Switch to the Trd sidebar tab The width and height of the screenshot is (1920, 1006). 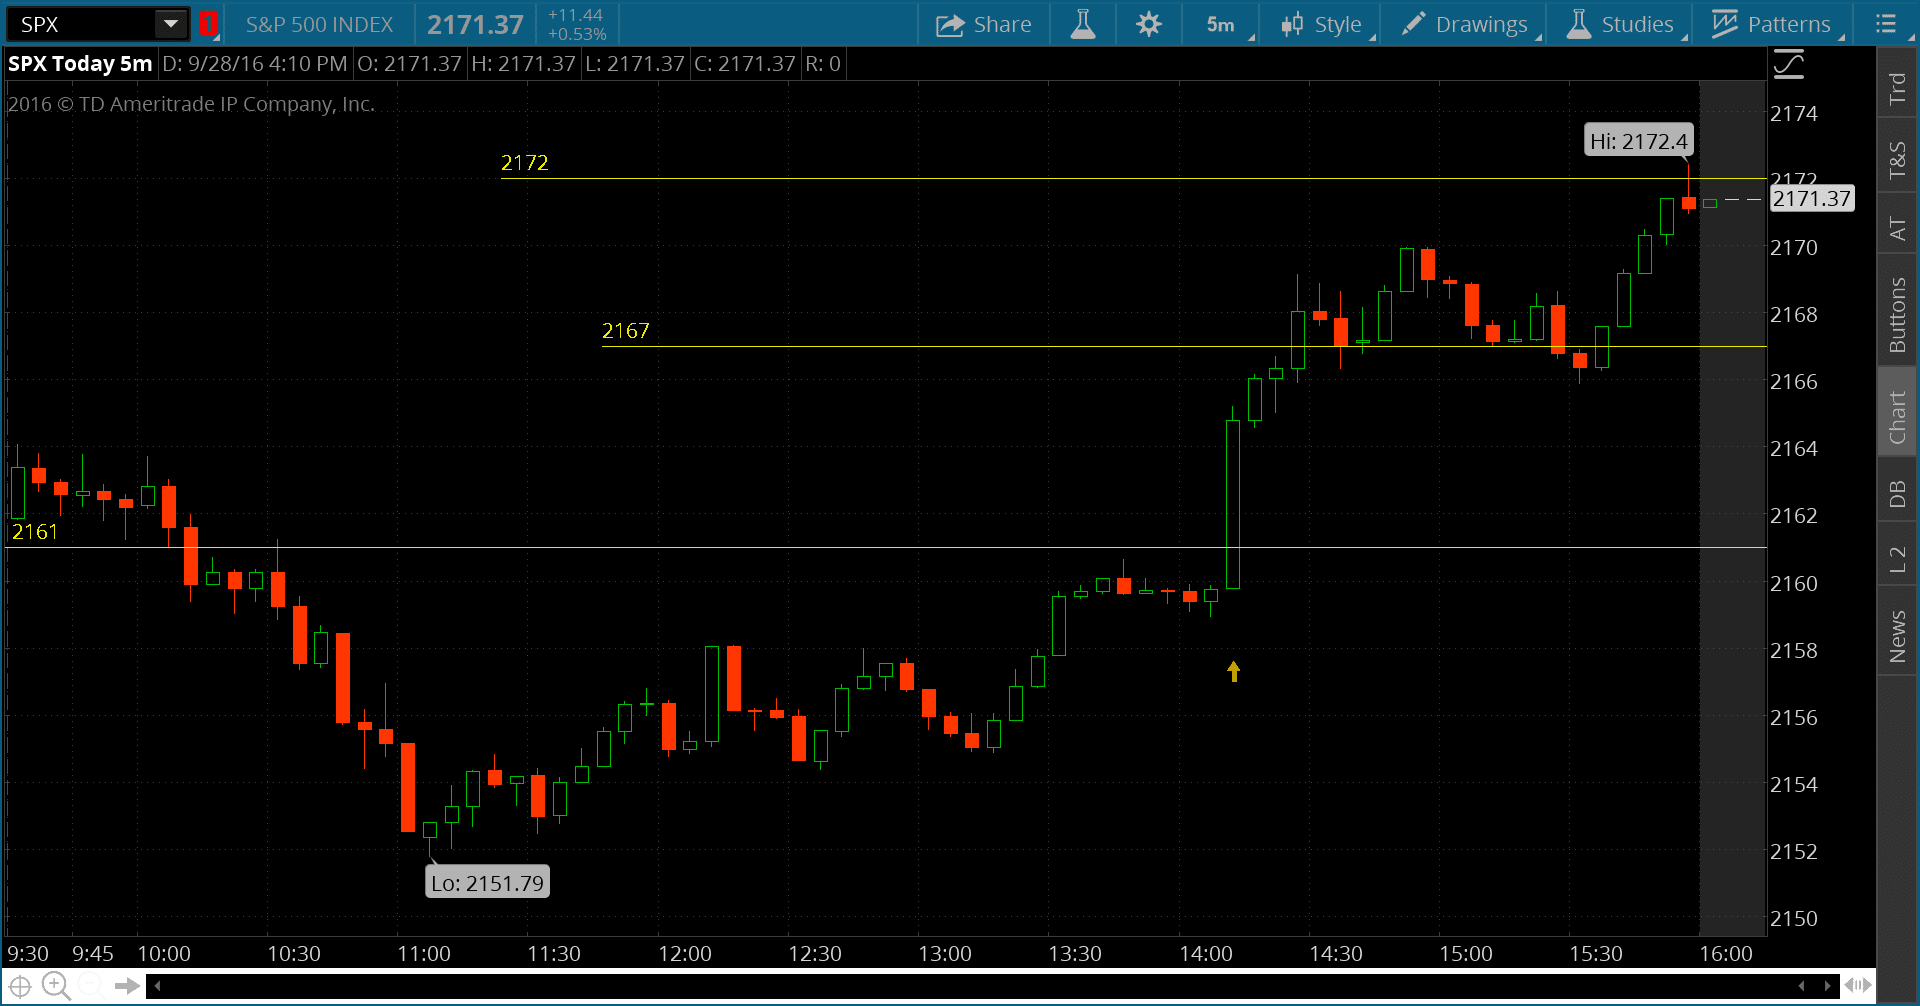click(1897, 88)
